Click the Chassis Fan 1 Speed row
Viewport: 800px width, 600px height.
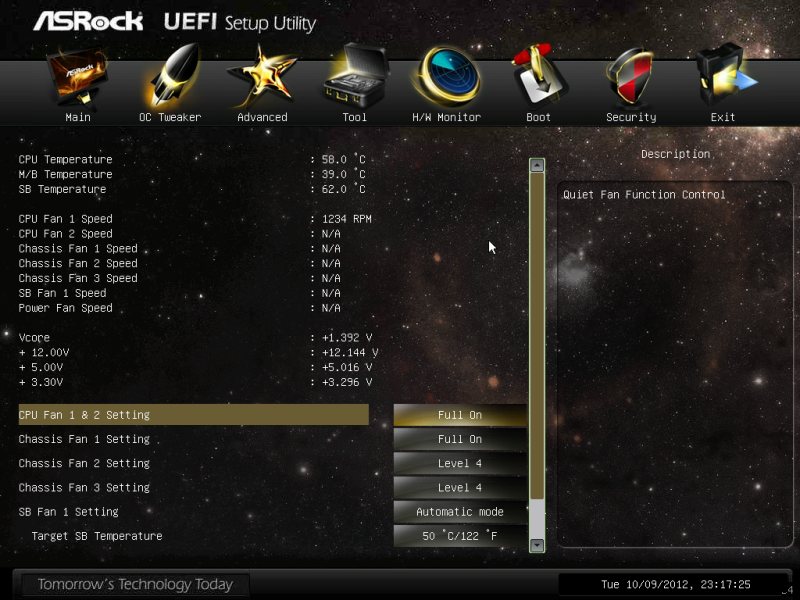180,248
